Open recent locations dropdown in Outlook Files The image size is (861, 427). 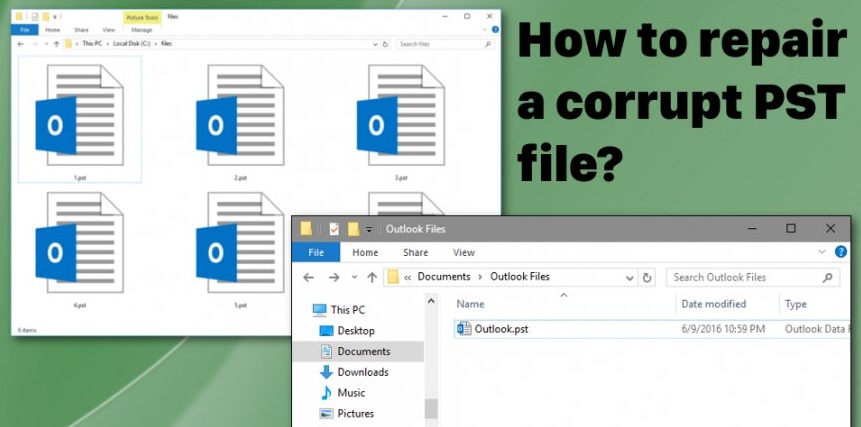(x=354, y=278)
